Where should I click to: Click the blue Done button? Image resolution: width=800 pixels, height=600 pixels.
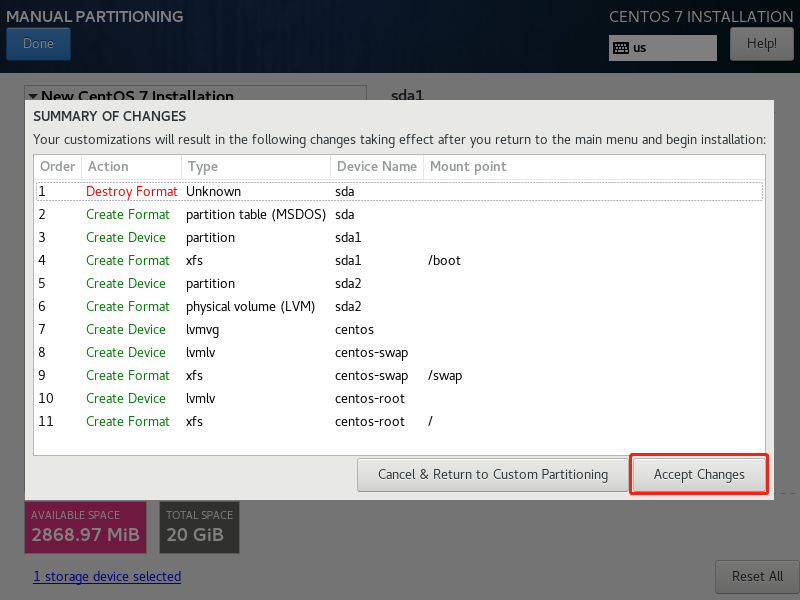pos(38,44)
